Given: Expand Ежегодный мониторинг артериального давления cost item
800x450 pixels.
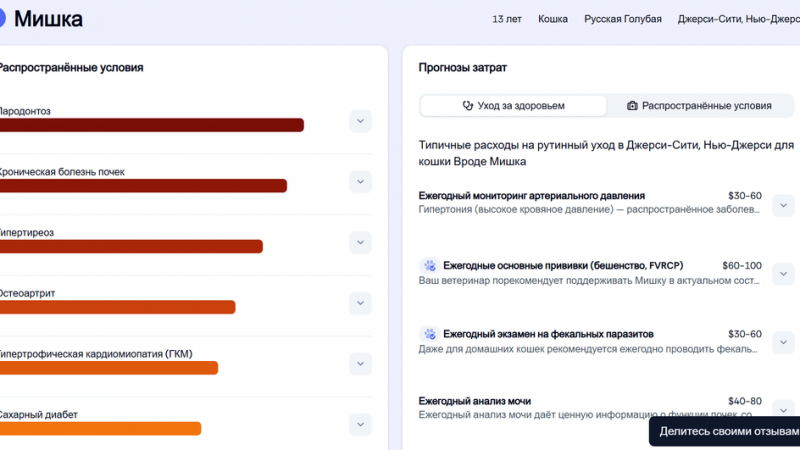Looking at the screenshot, I should [783, 206].
